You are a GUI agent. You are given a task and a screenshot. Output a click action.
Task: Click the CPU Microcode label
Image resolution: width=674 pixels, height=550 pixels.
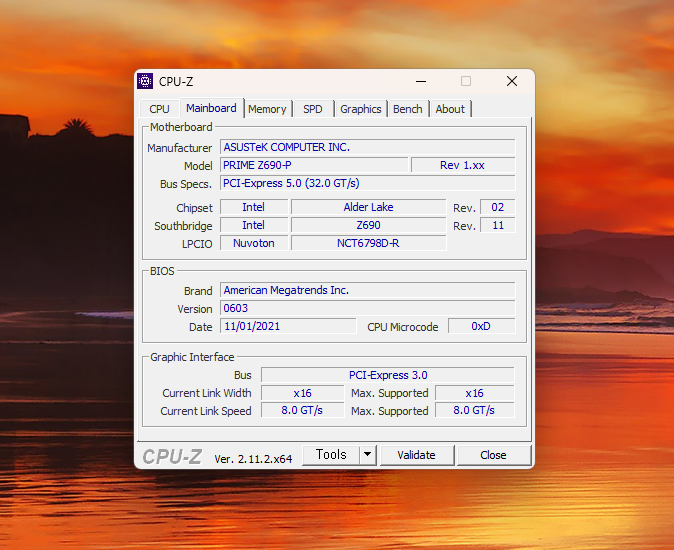(x=403, y=327)
